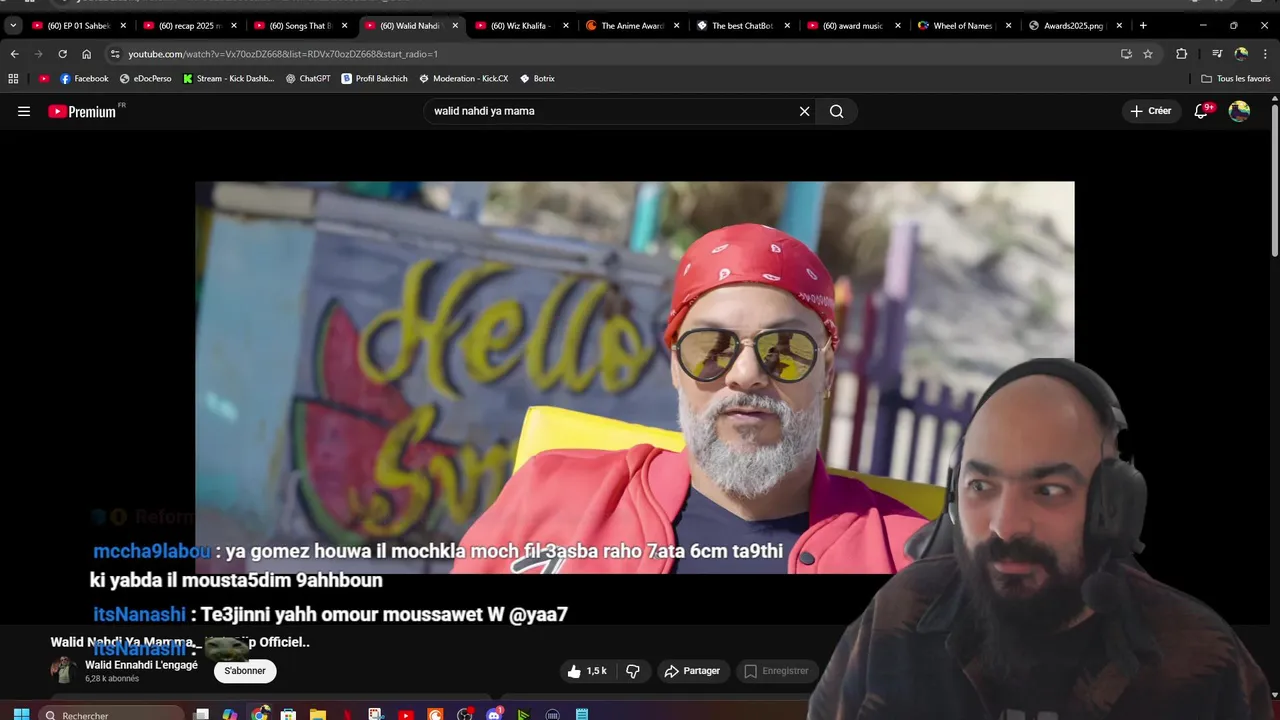Open Chrome three-dot menu
Image resolution: width=1280 pixels, height=720 pixels.
point(1265,54)
